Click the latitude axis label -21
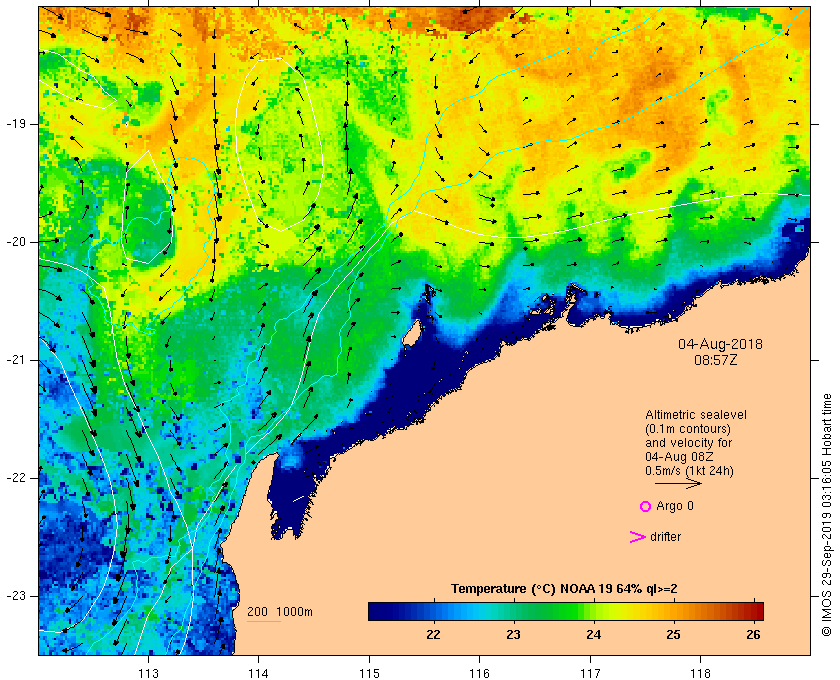Viewport: 840px width, 680px height. click(16, 360)
